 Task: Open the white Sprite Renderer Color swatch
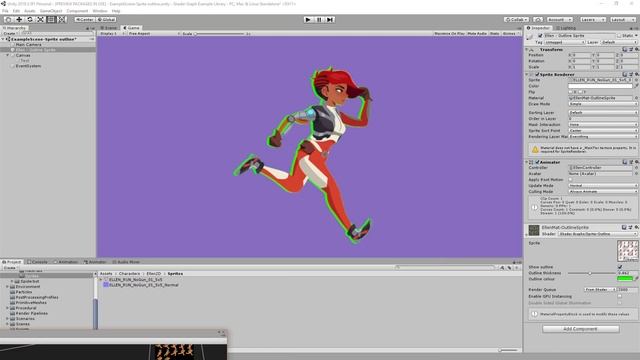click(x=600, y=86)
